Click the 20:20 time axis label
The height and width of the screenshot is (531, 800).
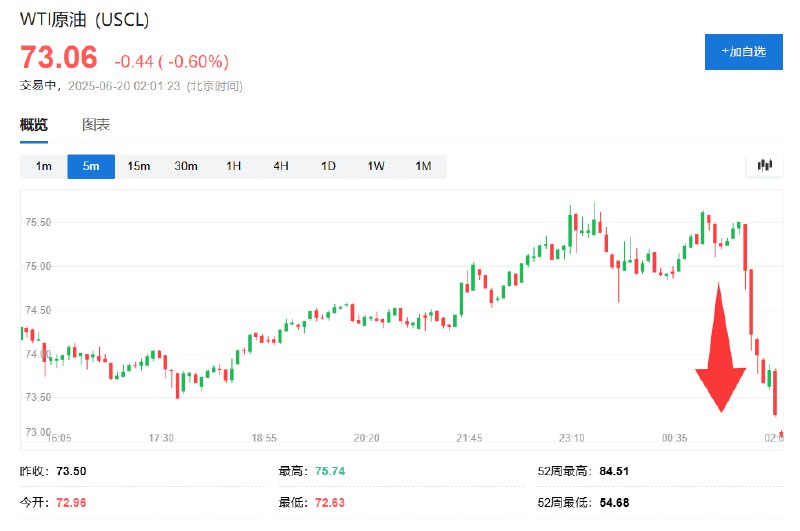tap(366, 438)
